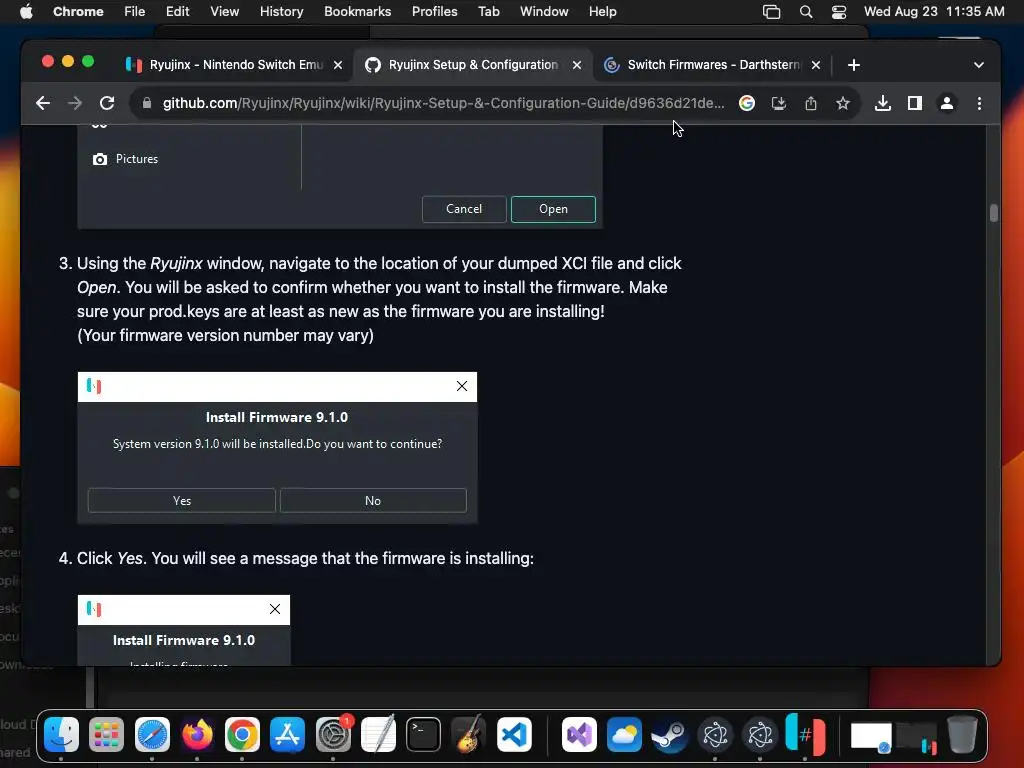The width and height of the screenshot is (1024, 768).
Task: Open the Chrome profile avatar icon
Action: pos(946,103)
